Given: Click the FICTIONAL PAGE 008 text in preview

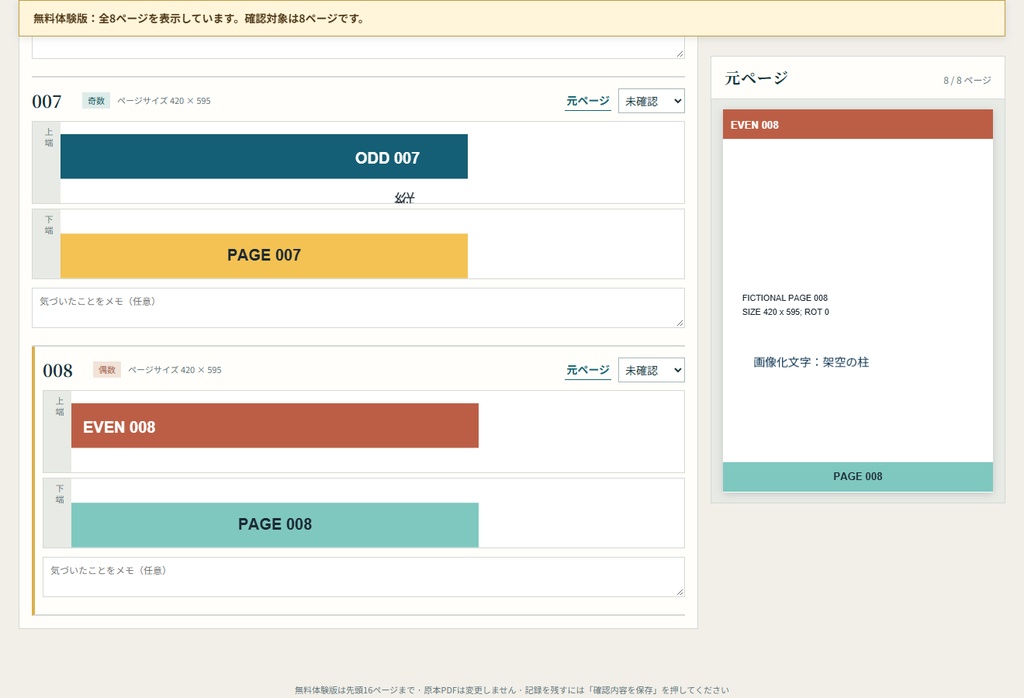Looking at the screenshot, I should pyautogui.click(x=784, y=298).
